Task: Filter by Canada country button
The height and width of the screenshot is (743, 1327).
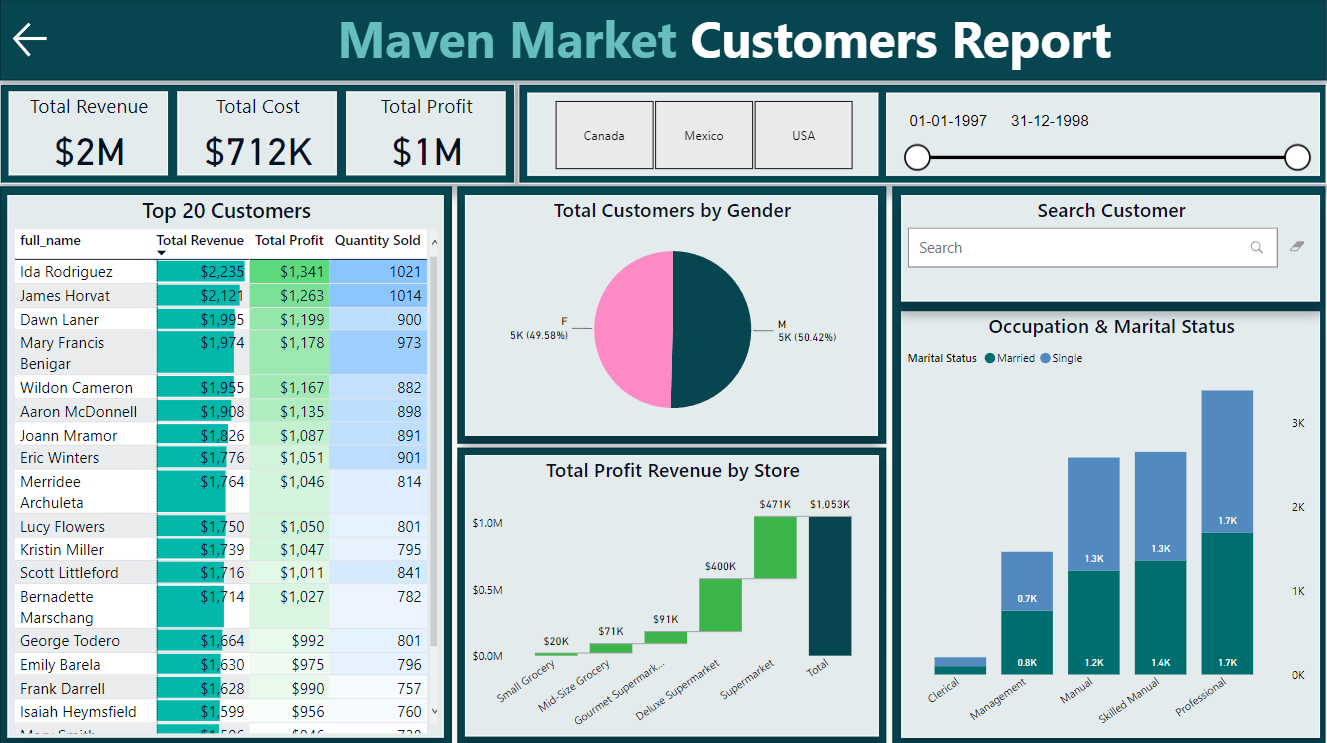Action: 604,135
